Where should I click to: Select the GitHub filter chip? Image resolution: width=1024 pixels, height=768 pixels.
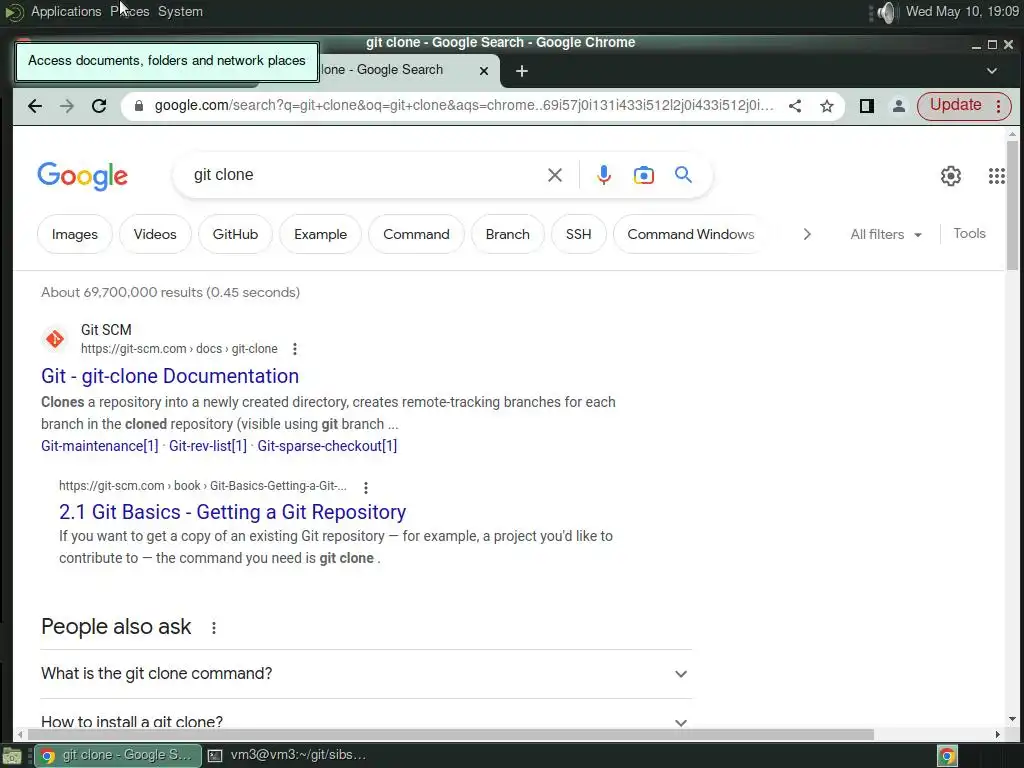click(x=235, y=234)
